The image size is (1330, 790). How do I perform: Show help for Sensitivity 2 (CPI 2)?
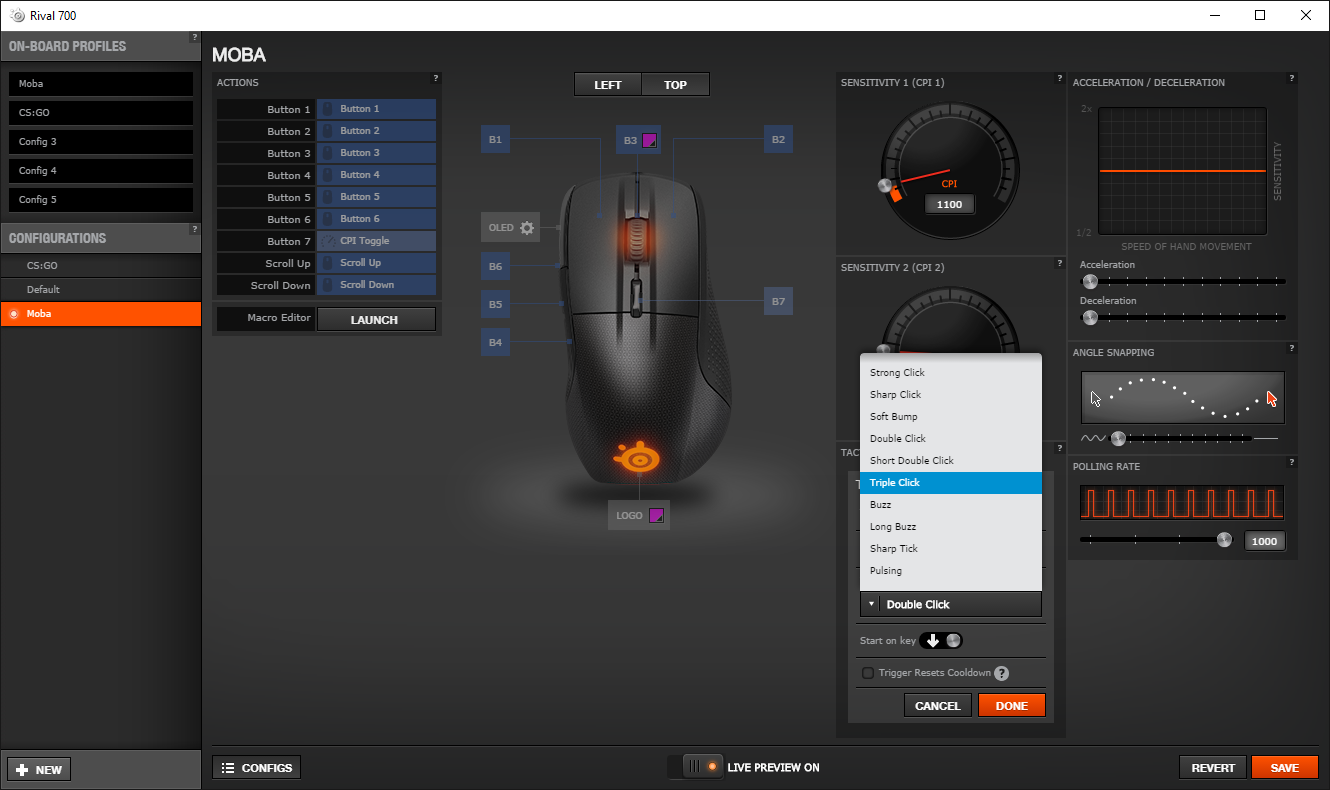pos(1060,263)
